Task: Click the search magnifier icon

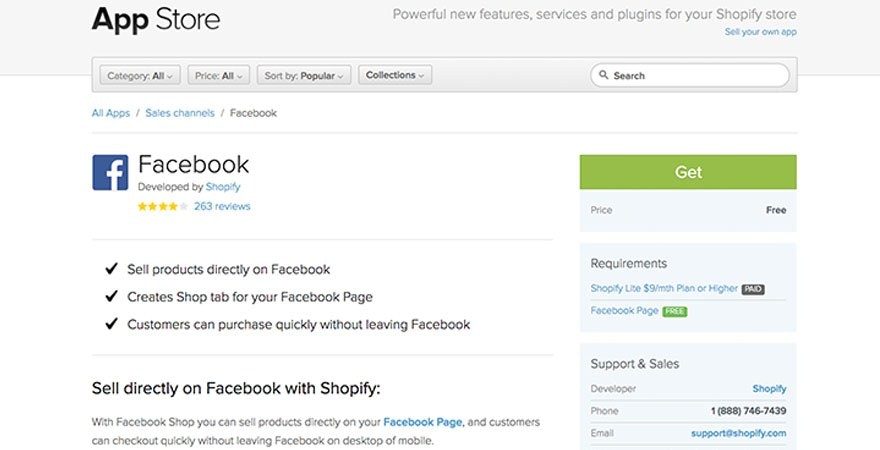Action: pyautogui.click(x=603, y=76)
